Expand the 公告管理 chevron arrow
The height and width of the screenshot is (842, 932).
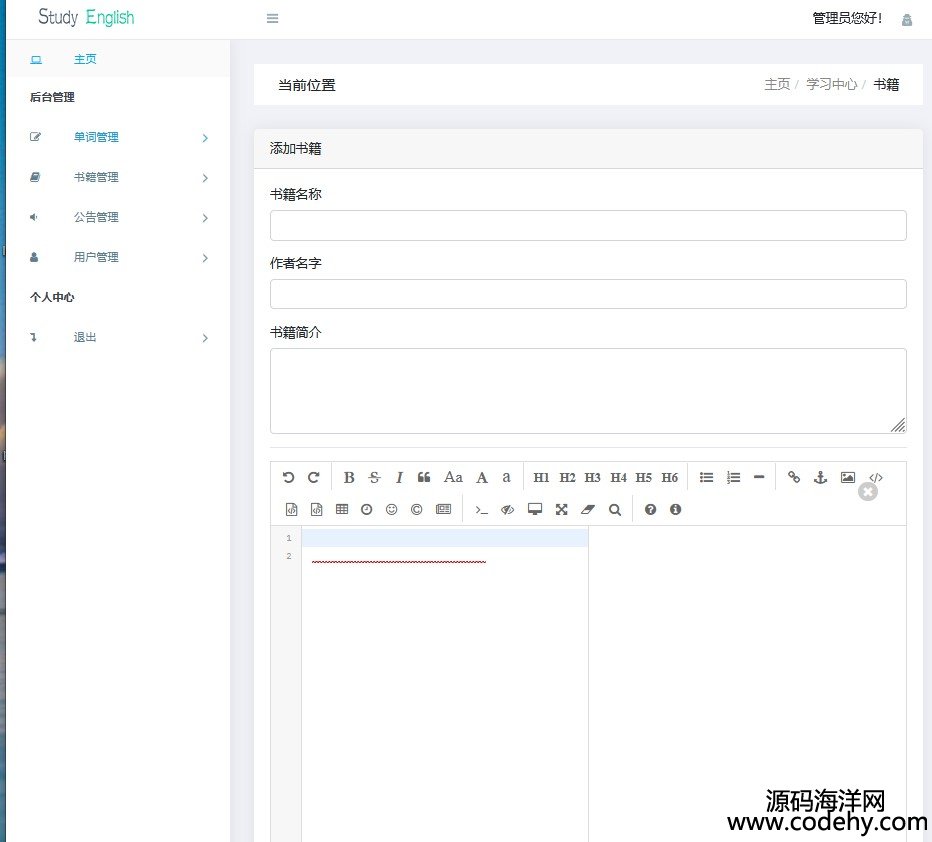pyautogui.click(x=205, y=218)
